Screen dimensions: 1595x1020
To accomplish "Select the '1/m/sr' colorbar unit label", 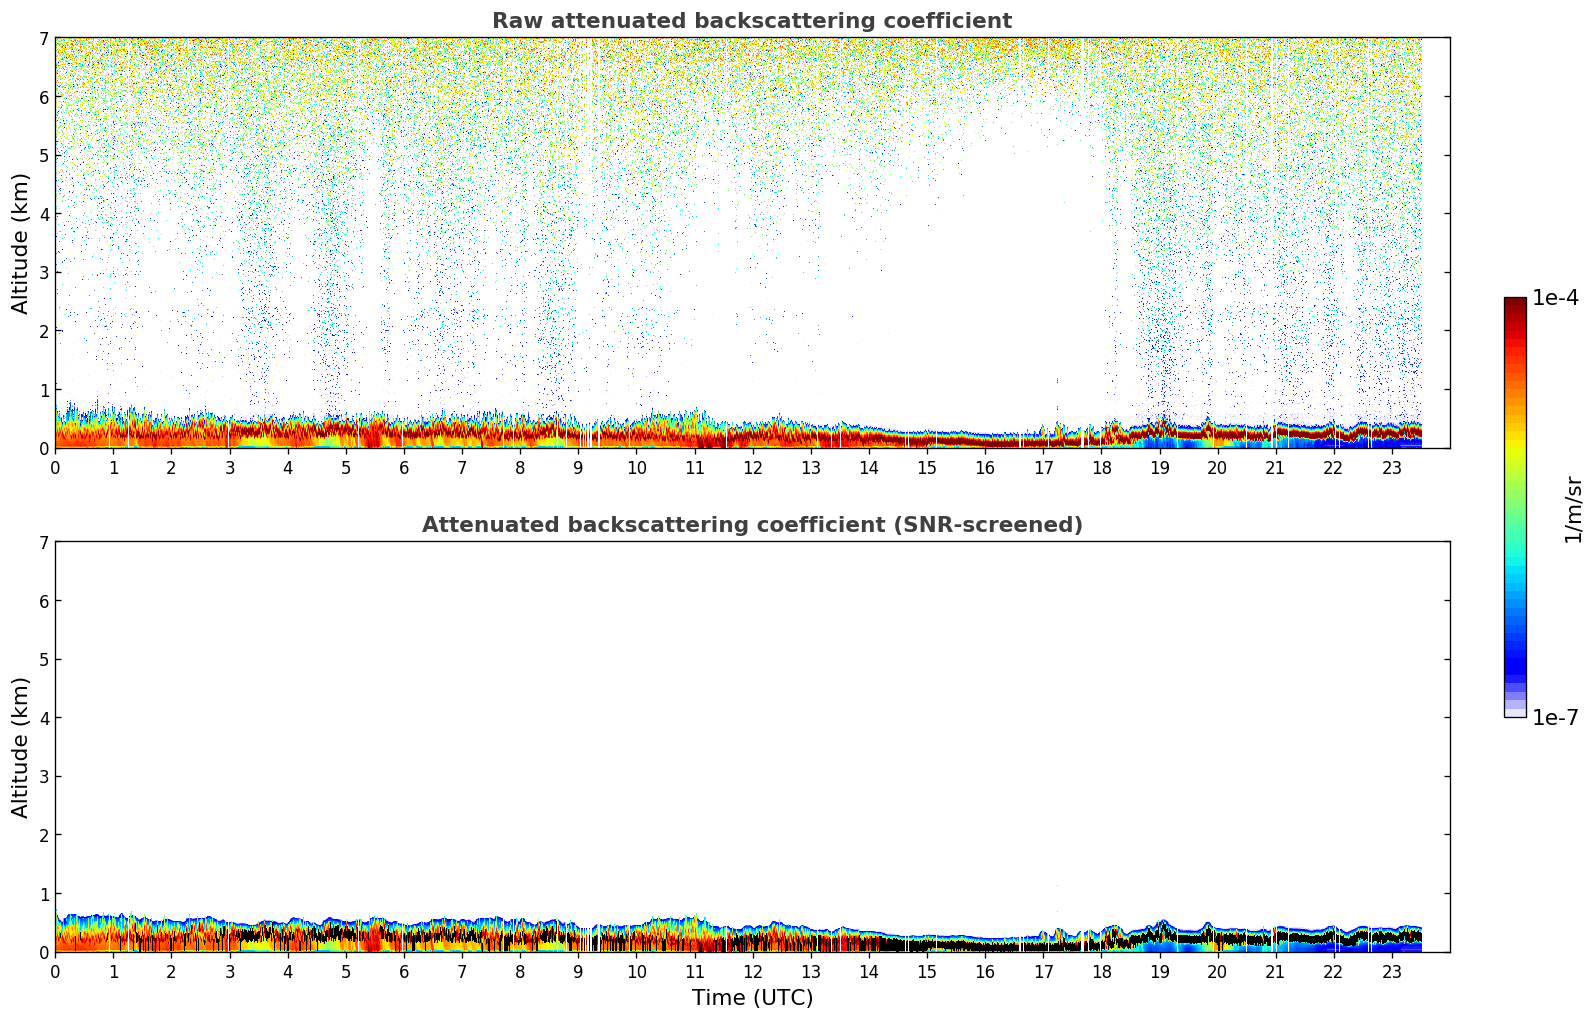I will 1573,508.
